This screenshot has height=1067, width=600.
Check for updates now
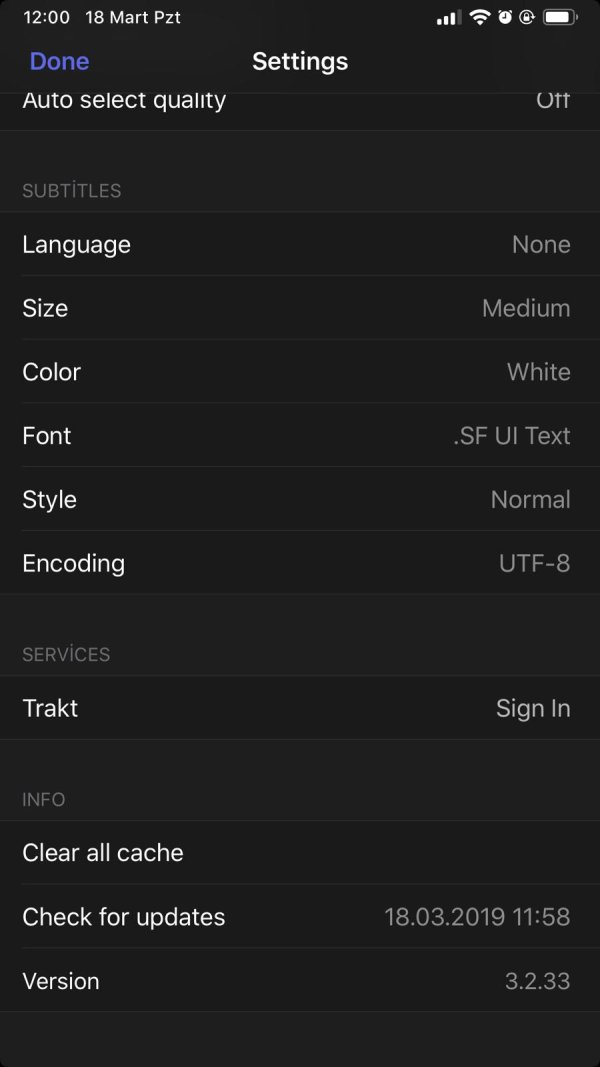tap(300, 917)
